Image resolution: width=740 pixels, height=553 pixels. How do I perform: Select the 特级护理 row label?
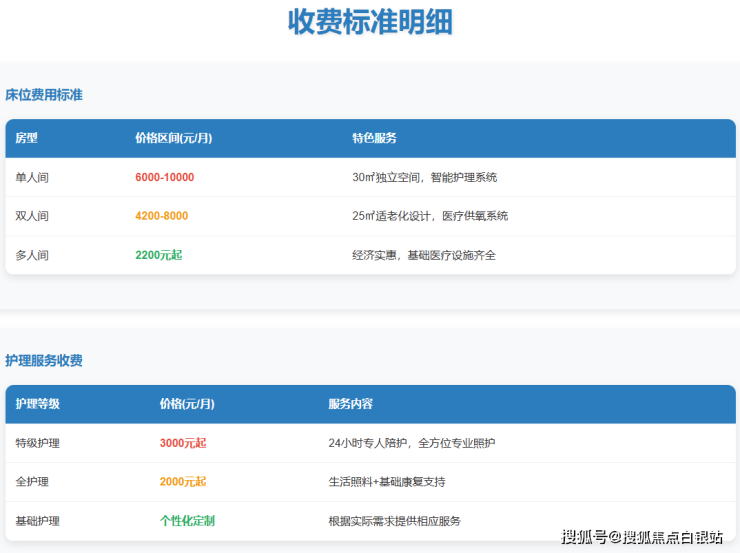point(38,443)
